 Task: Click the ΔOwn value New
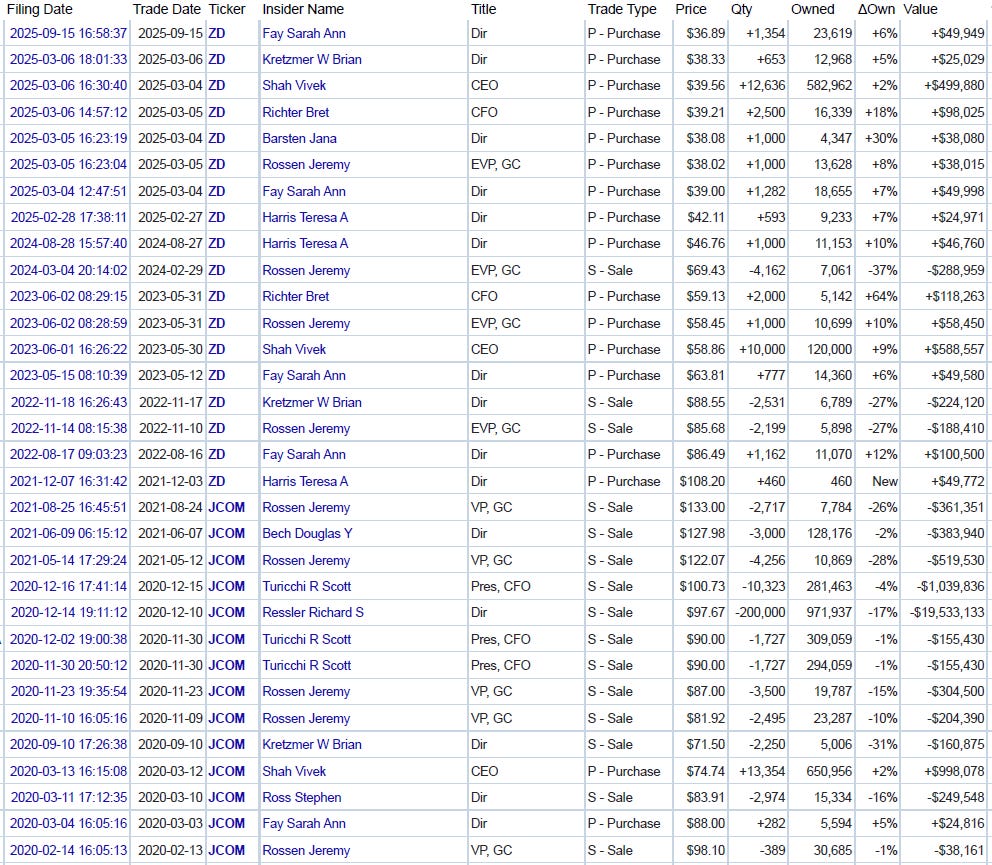coord(884,481)
